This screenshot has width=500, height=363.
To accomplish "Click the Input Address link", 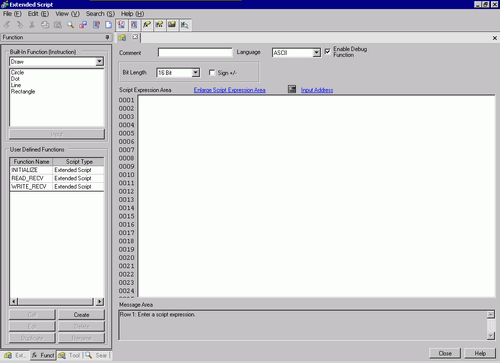I will [317, 90].
